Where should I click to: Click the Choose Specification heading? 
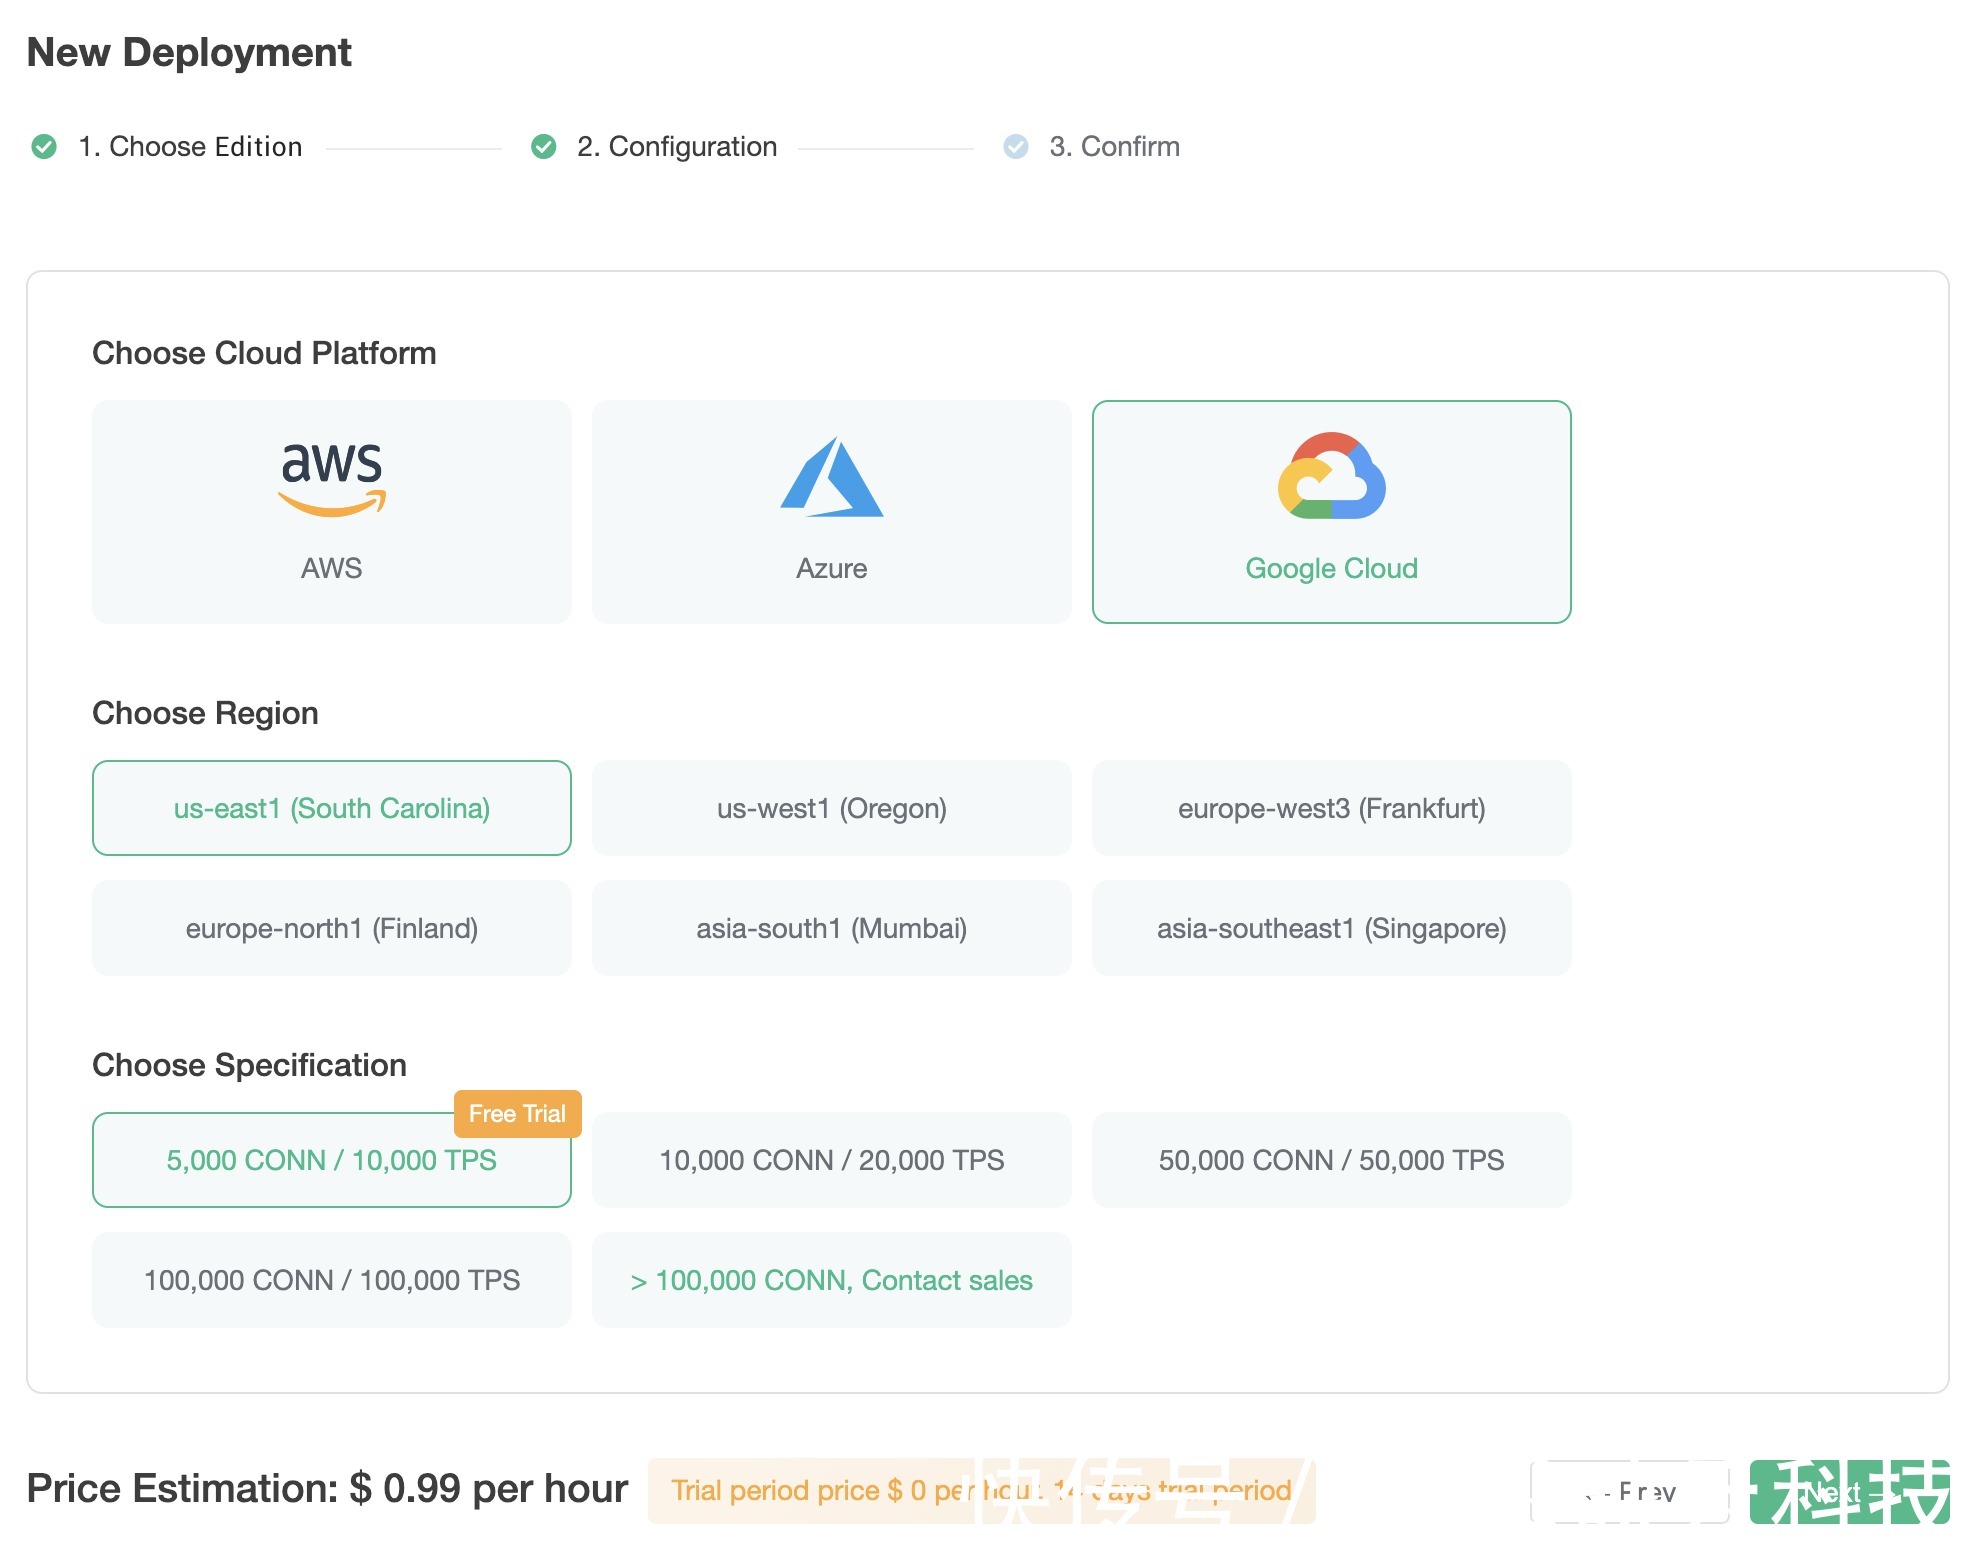(x=249, y=1065)
